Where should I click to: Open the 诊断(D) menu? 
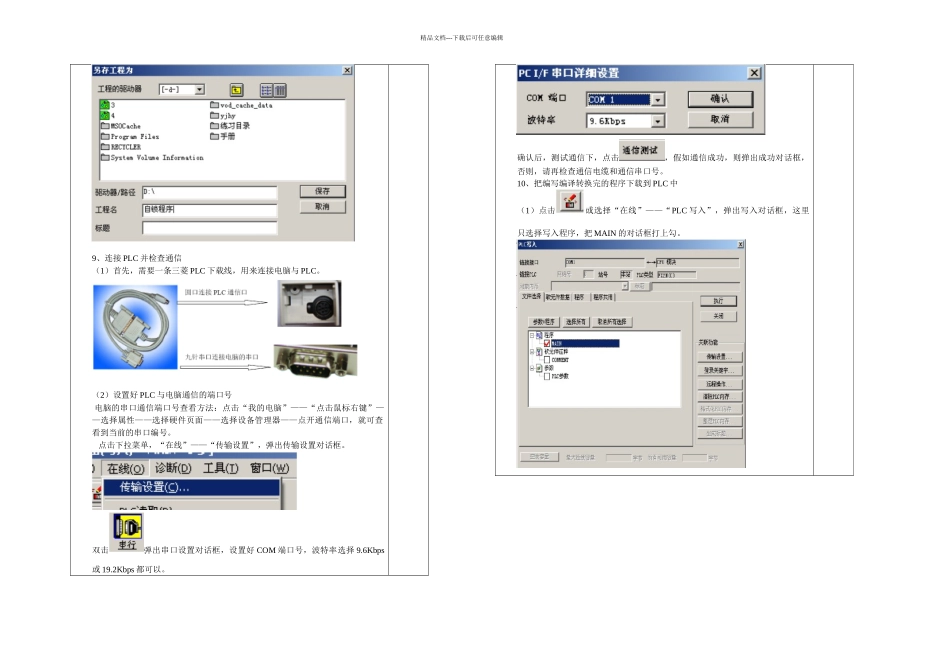click(173, 468)
